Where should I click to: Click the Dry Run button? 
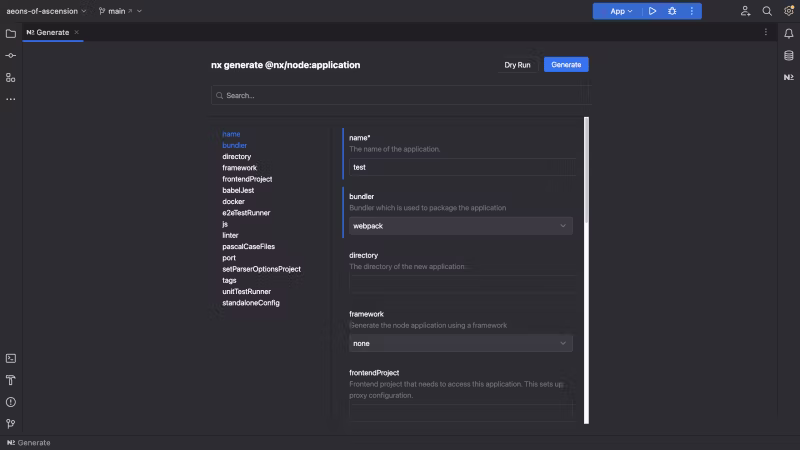coord(517,65)
